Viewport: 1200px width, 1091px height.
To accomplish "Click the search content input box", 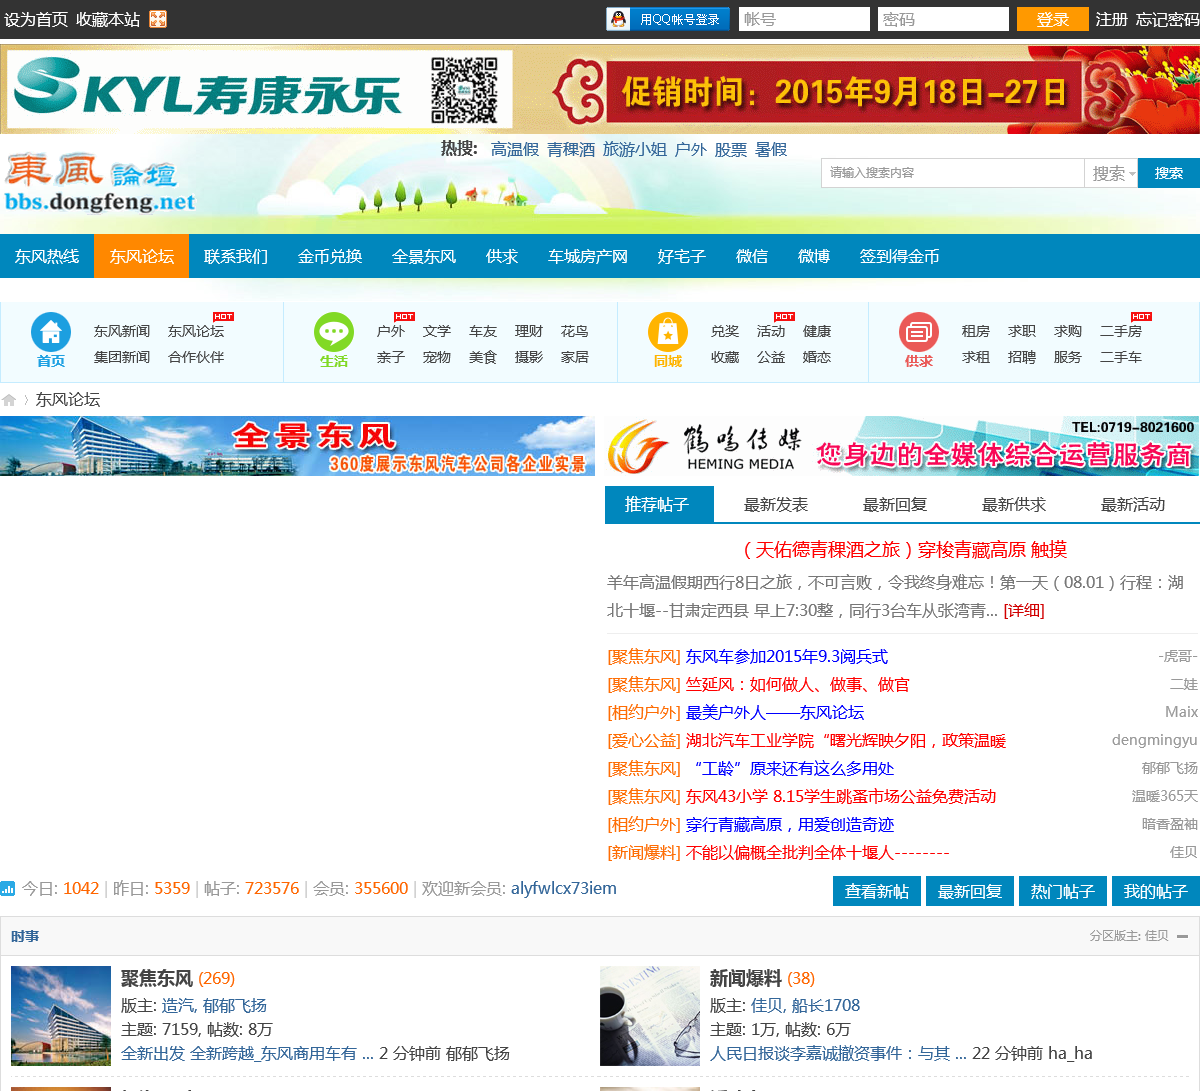I will (953, 173).
